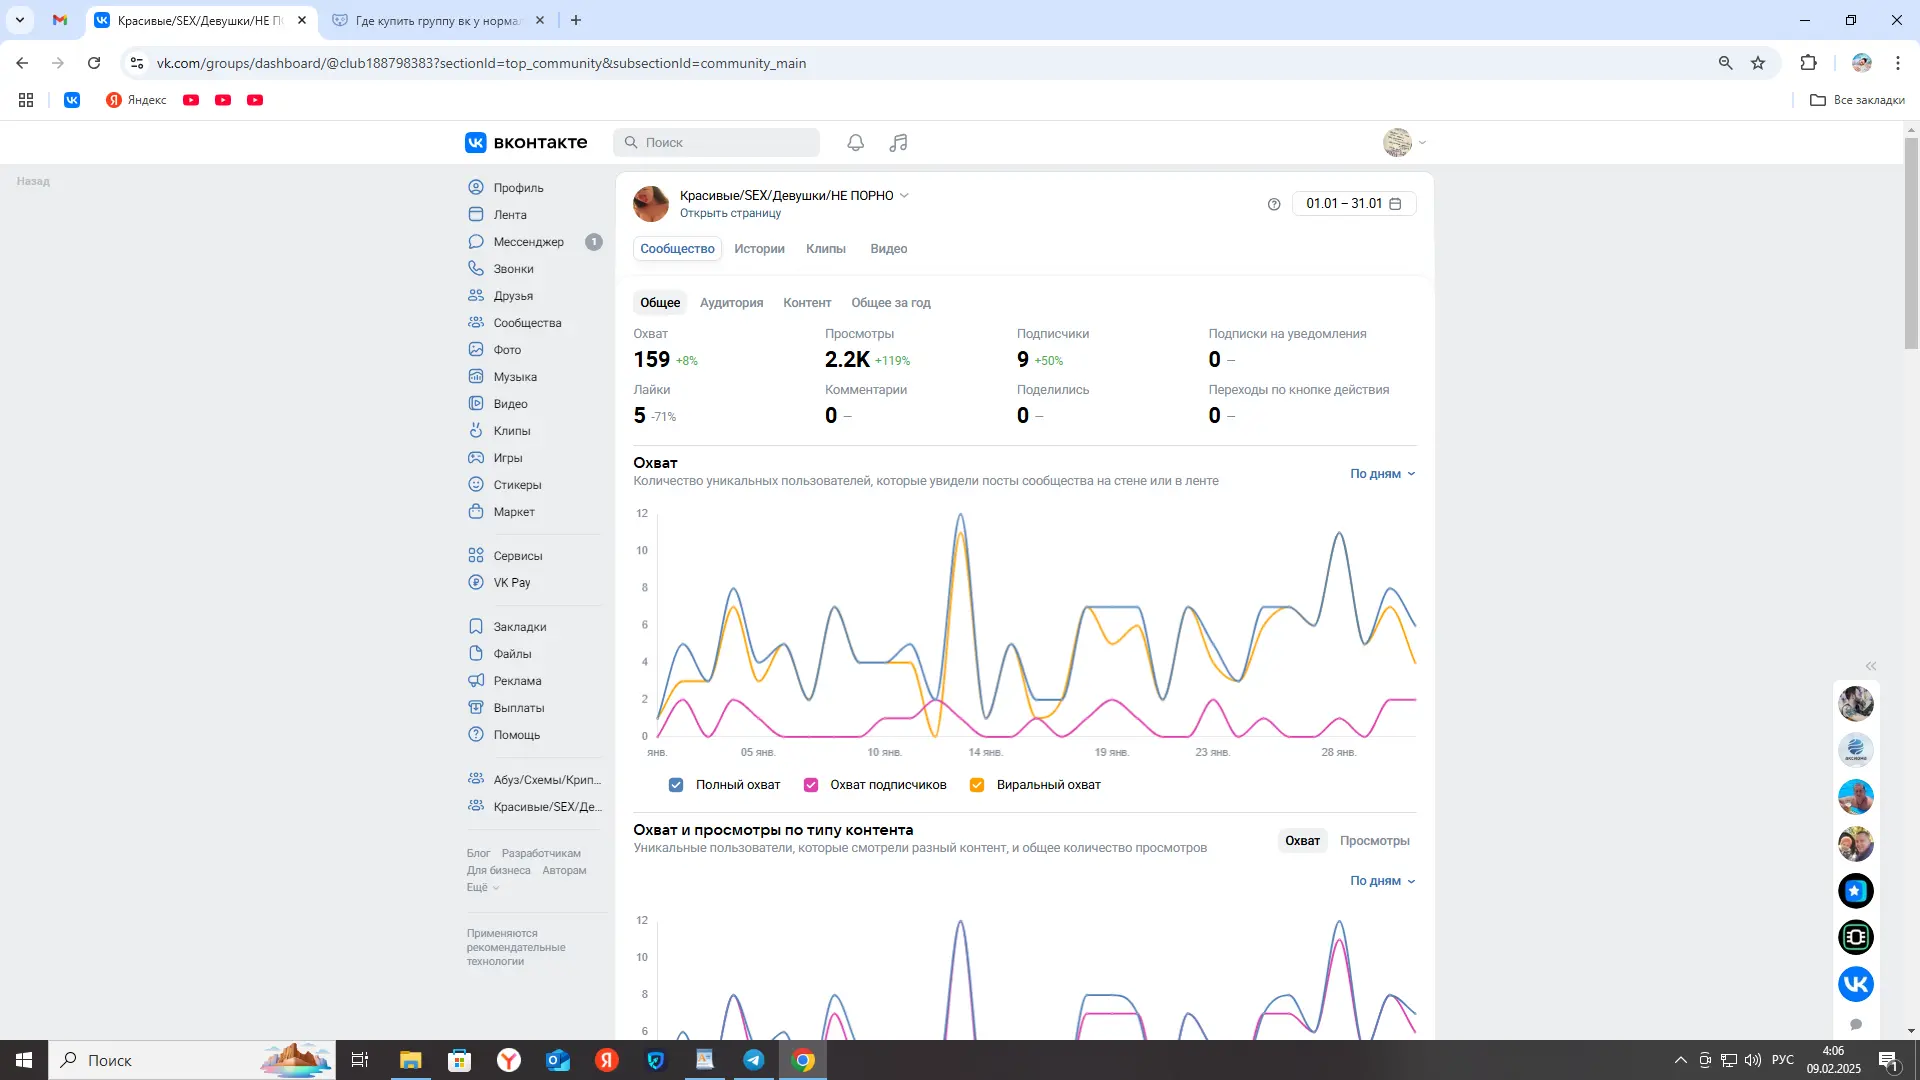Viewport: 1920px width, 1080px height.
Task: Switch to the Сообщество tab
Action: coord(677,249)
